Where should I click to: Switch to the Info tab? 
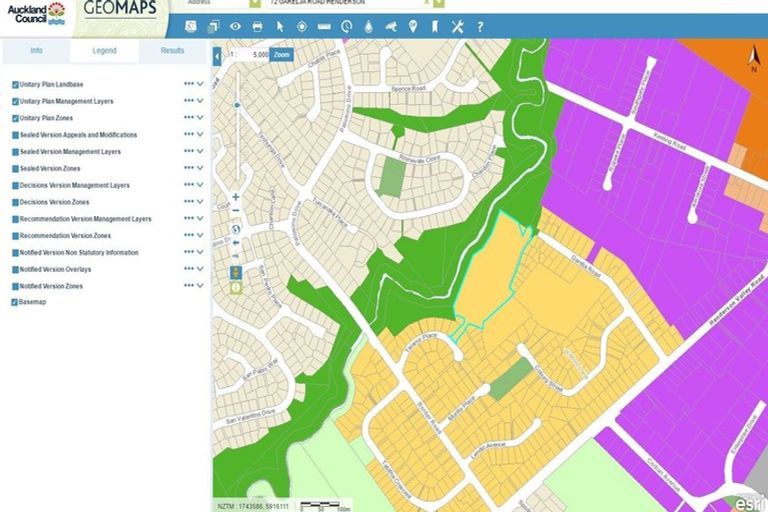36,51
